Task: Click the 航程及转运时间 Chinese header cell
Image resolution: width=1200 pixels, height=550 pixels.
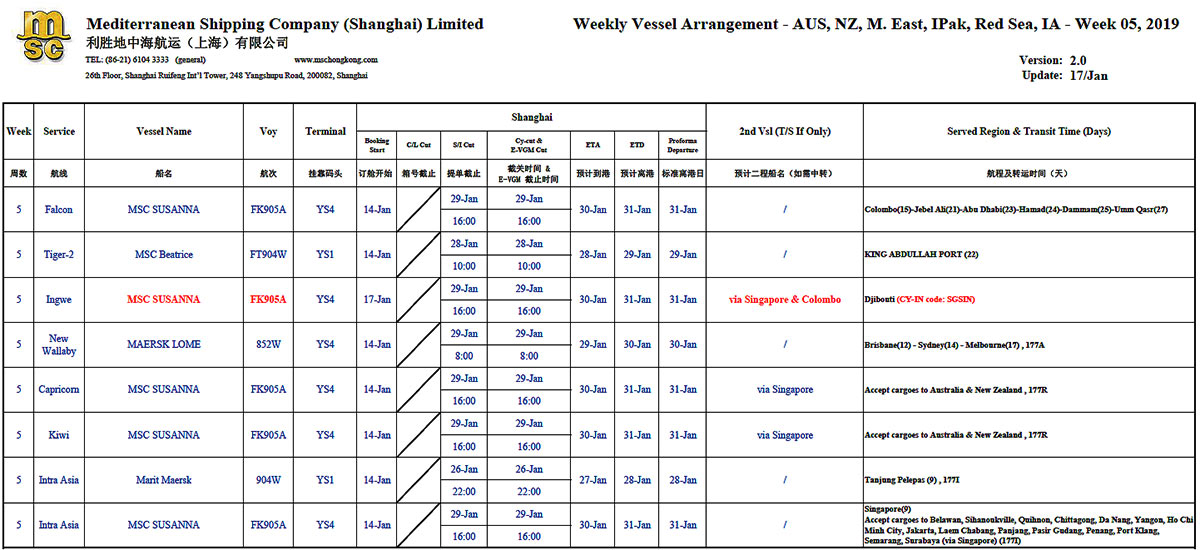Action: (1029, 173)
